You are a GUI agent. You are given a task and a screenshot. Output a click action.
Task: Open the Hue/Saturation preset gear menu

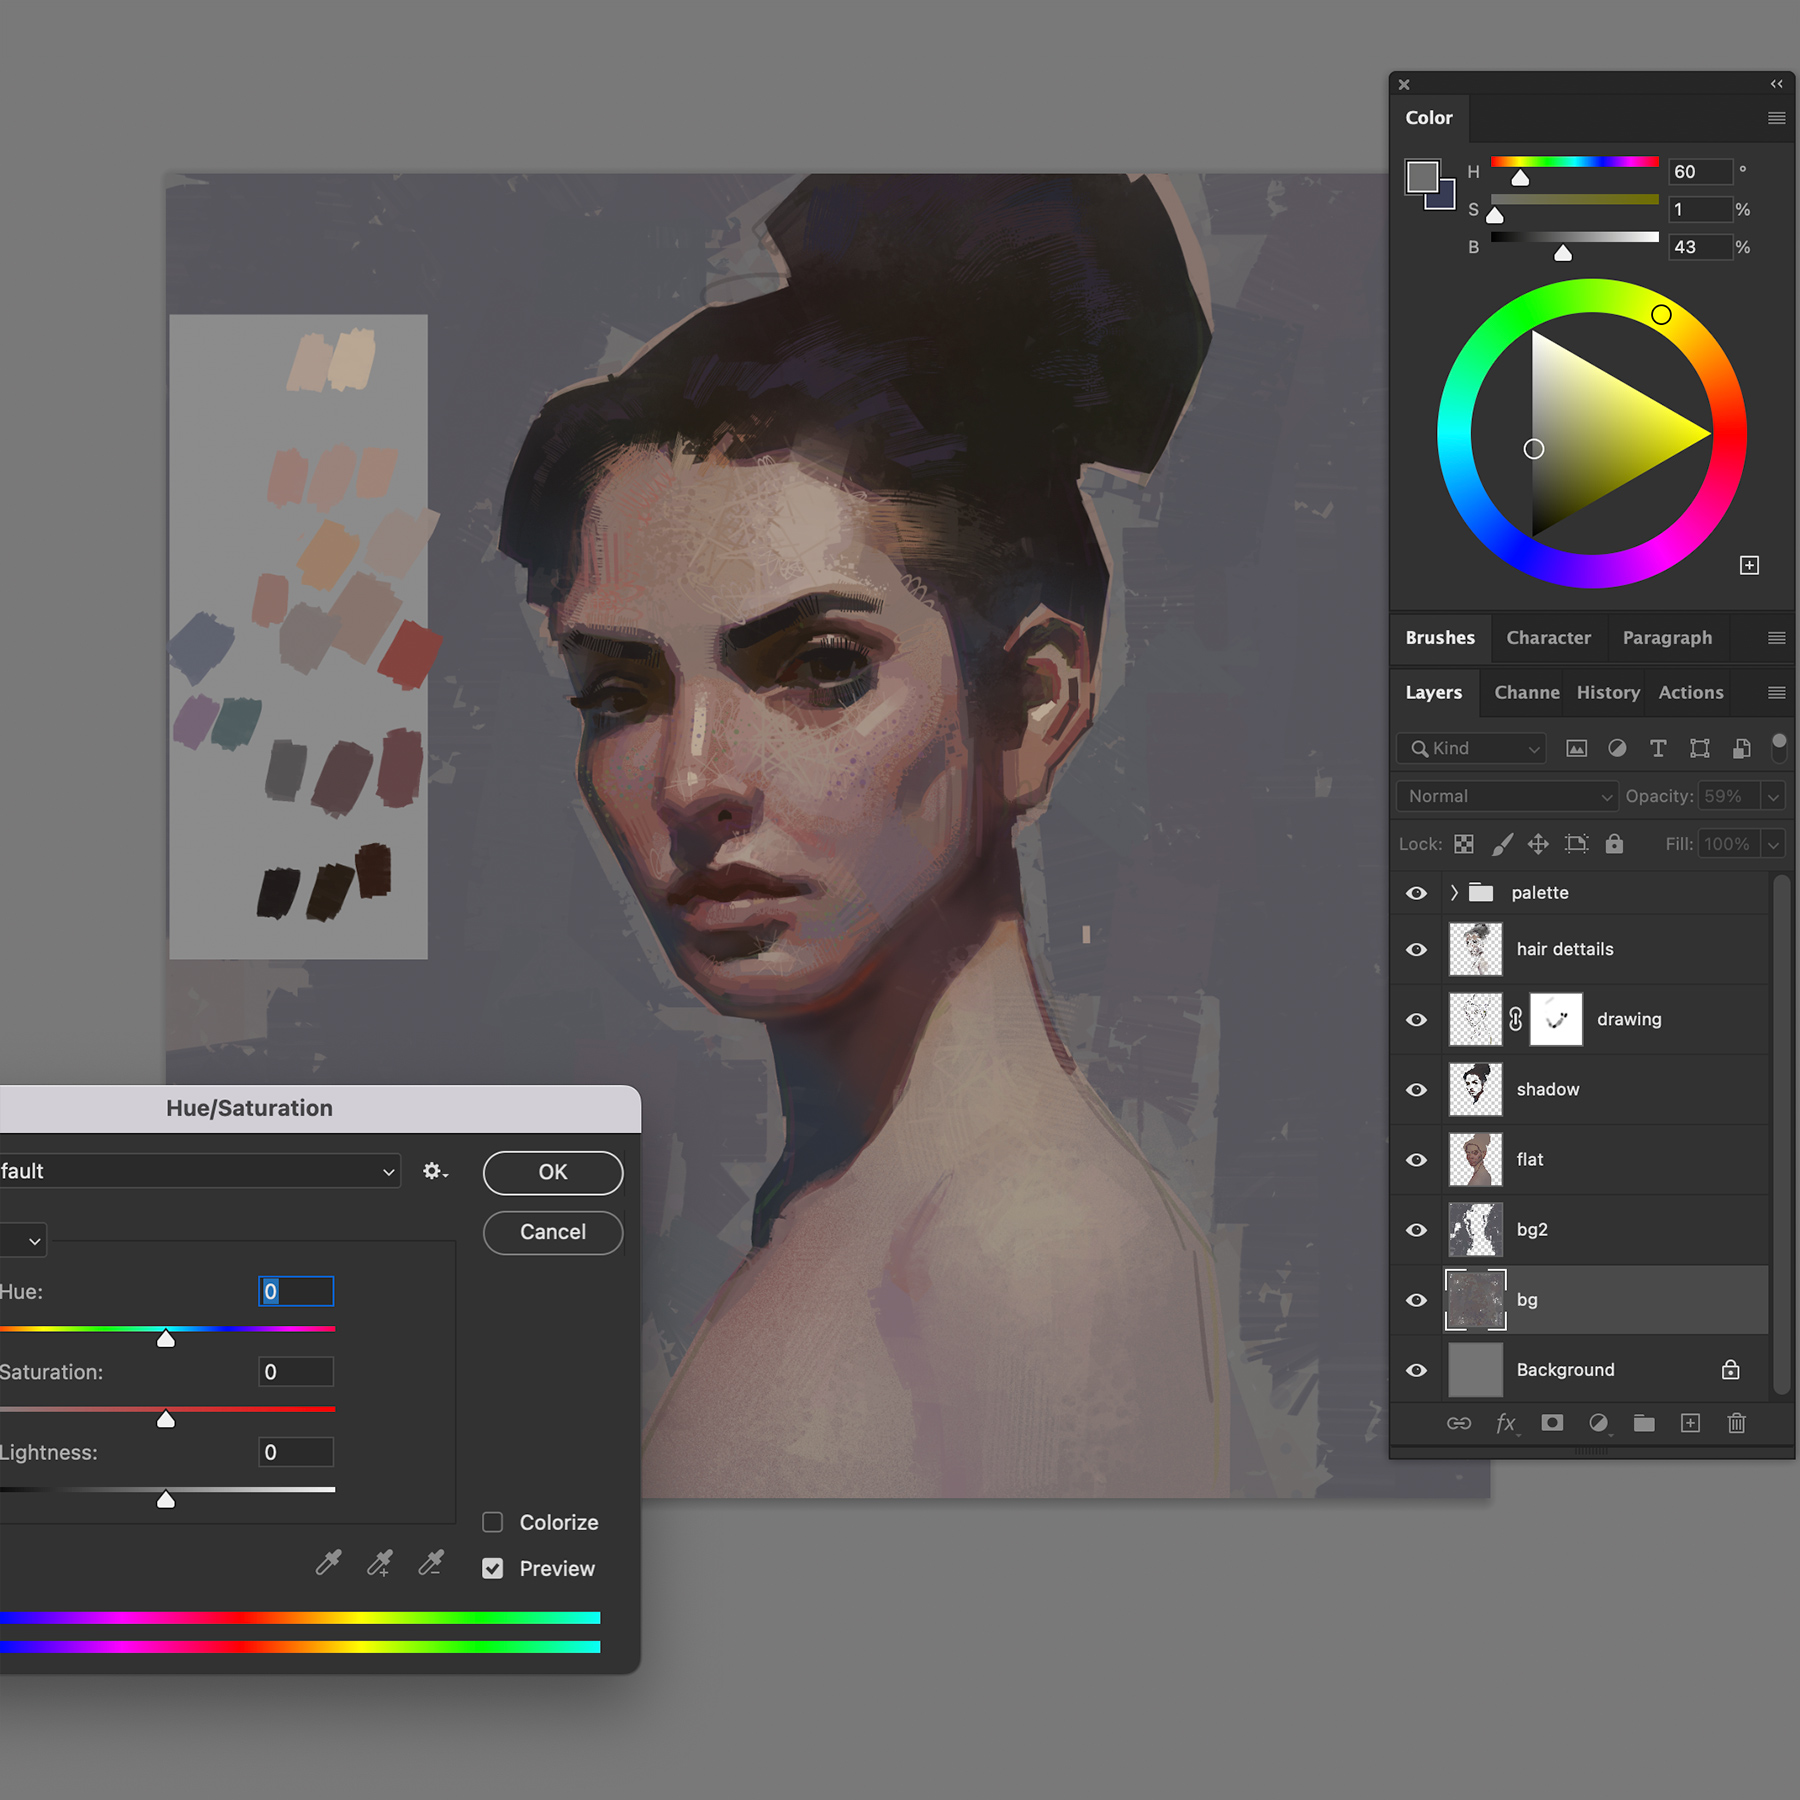(x=435, y=1171)
